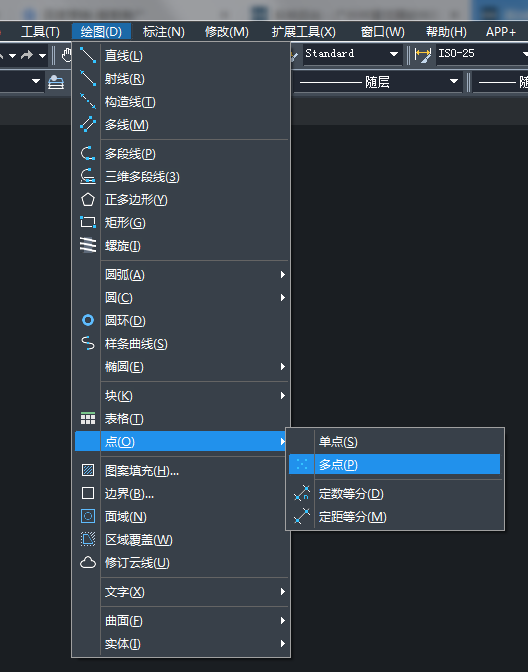Viewport: 528px width, 672px height.
Task: Open the Help (帮助) menu
Action: click(x=446, y=32)
